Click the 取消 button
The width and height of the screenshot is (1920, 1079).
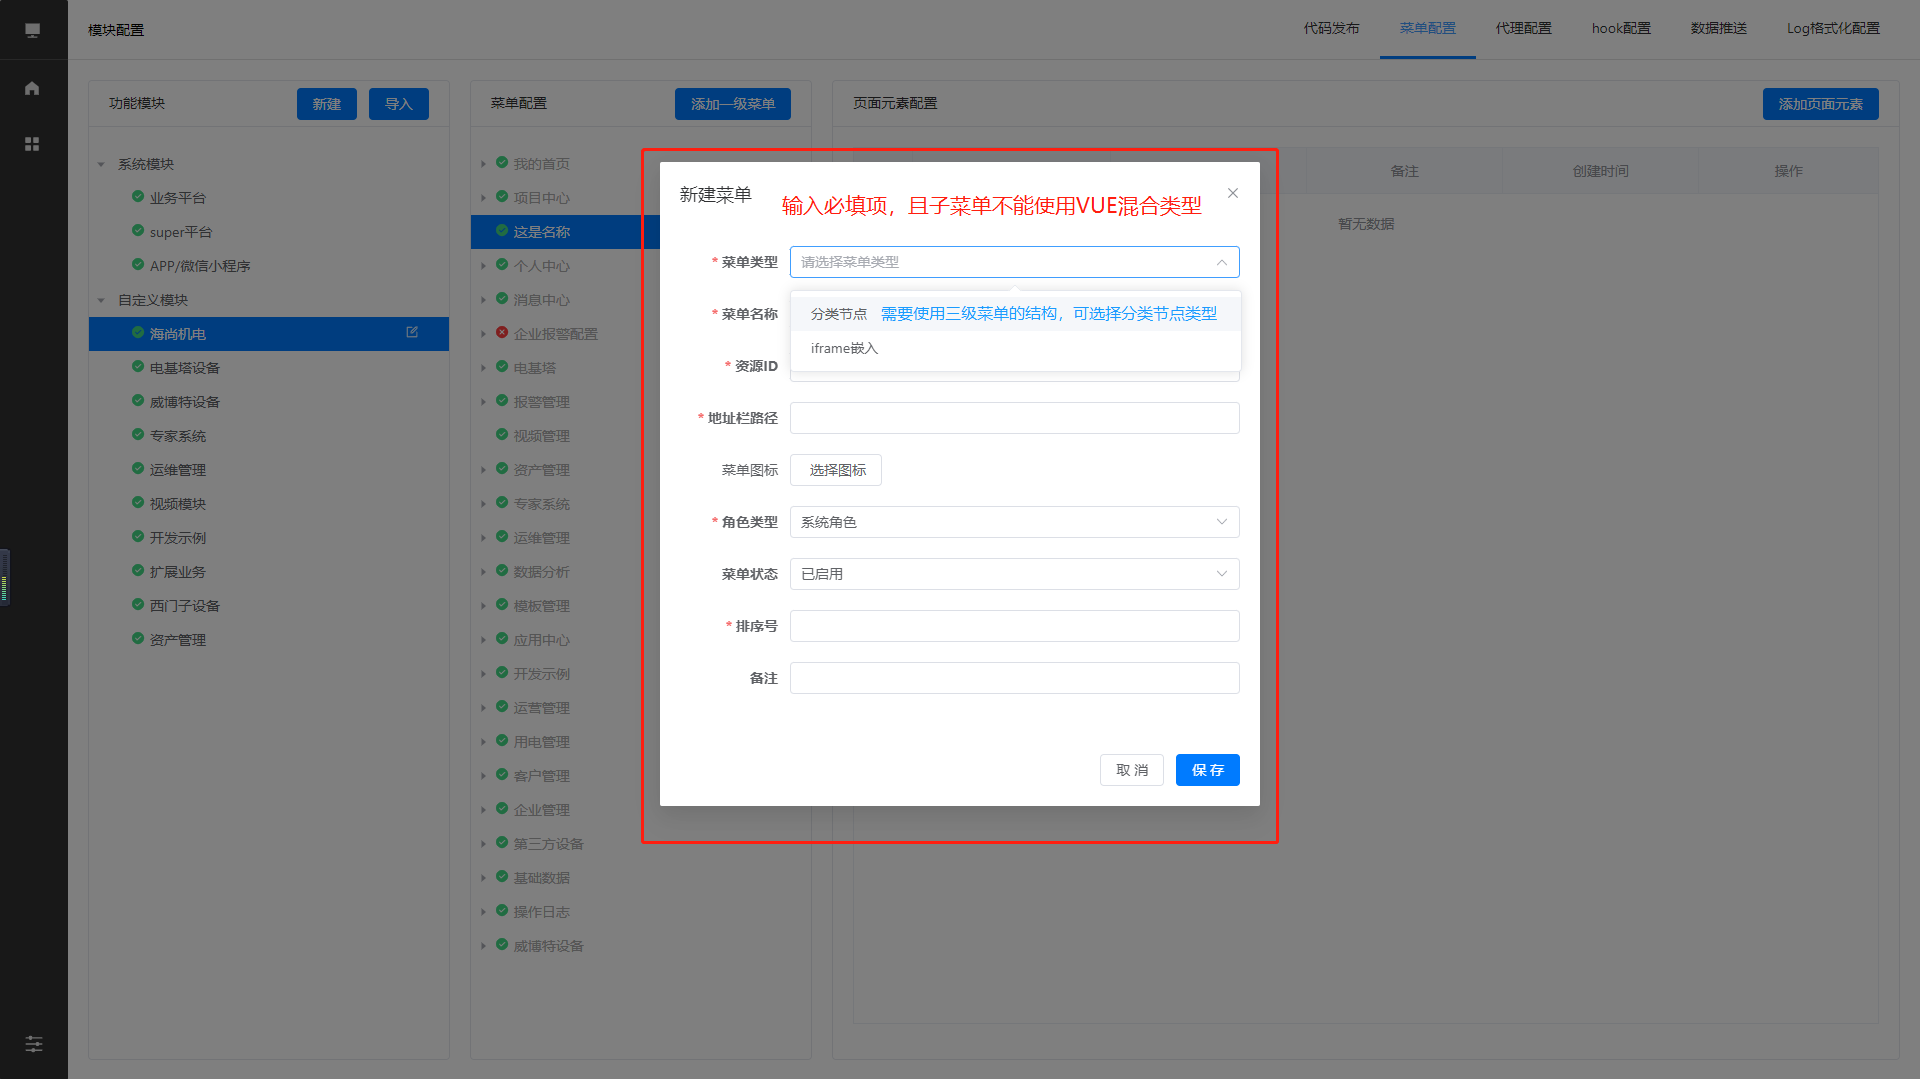pyautogui.click(x=1131, y=770)
